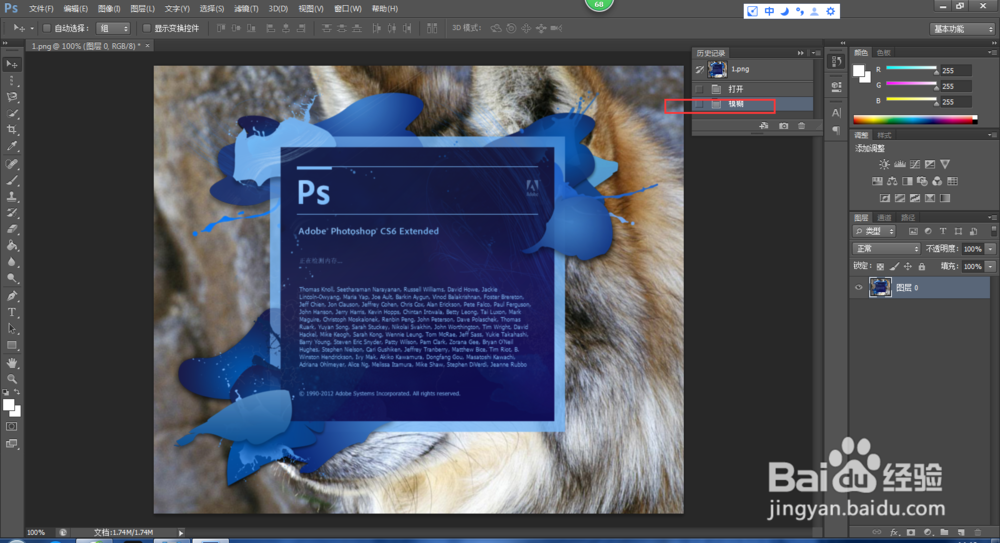
Task: Select the Clone Stamp tool
Action: (x=12, y=197)
